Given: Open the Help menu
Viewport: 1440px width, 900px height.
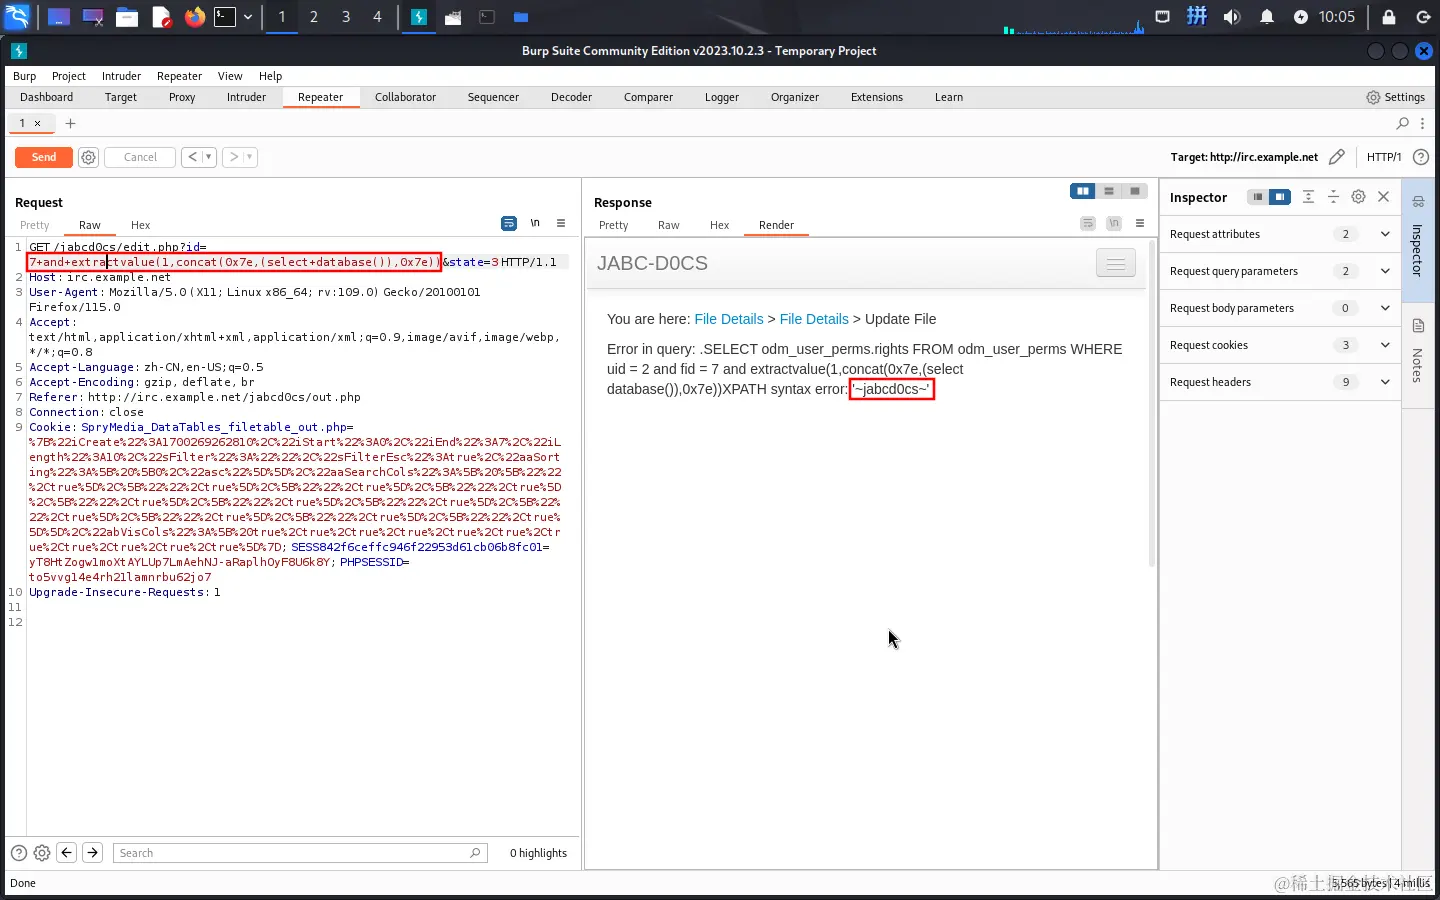Looking at the screenshot, I should 270,76.
